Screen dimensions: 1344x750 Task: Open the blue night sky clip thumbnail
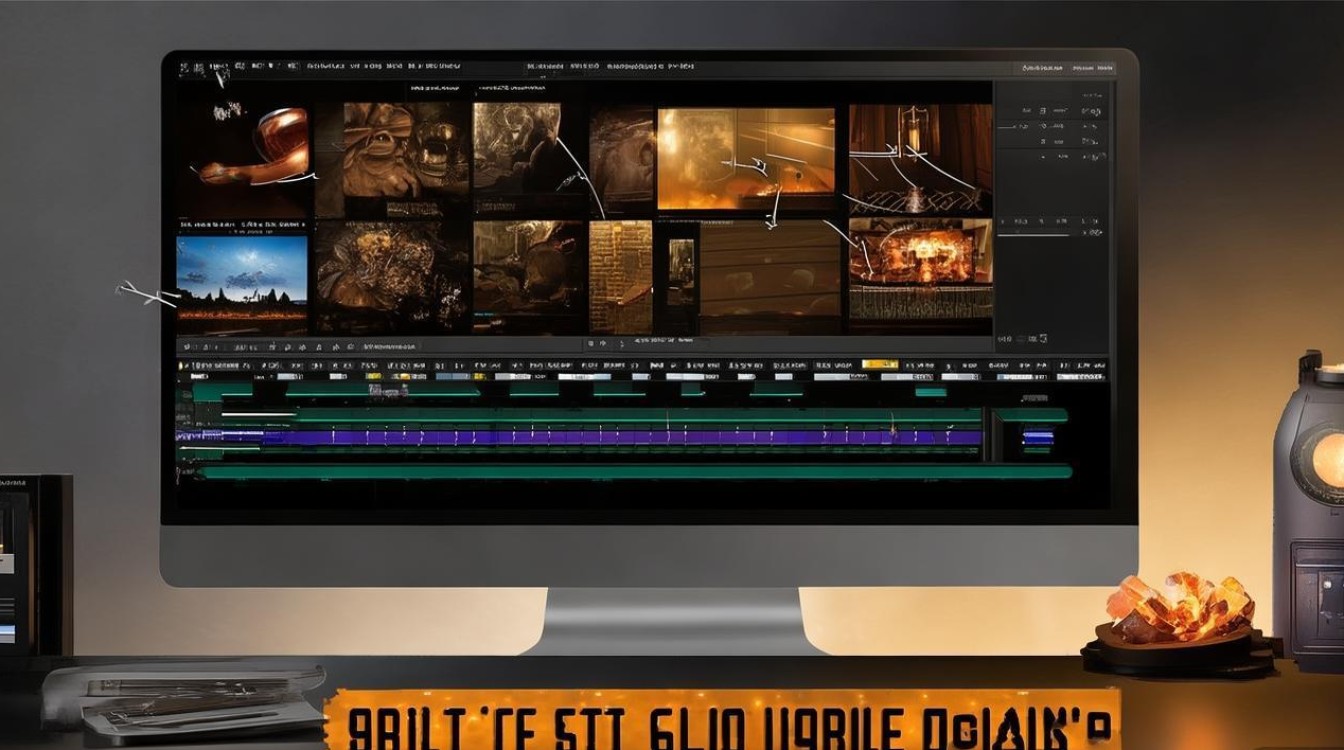click(x=242, y=284)
